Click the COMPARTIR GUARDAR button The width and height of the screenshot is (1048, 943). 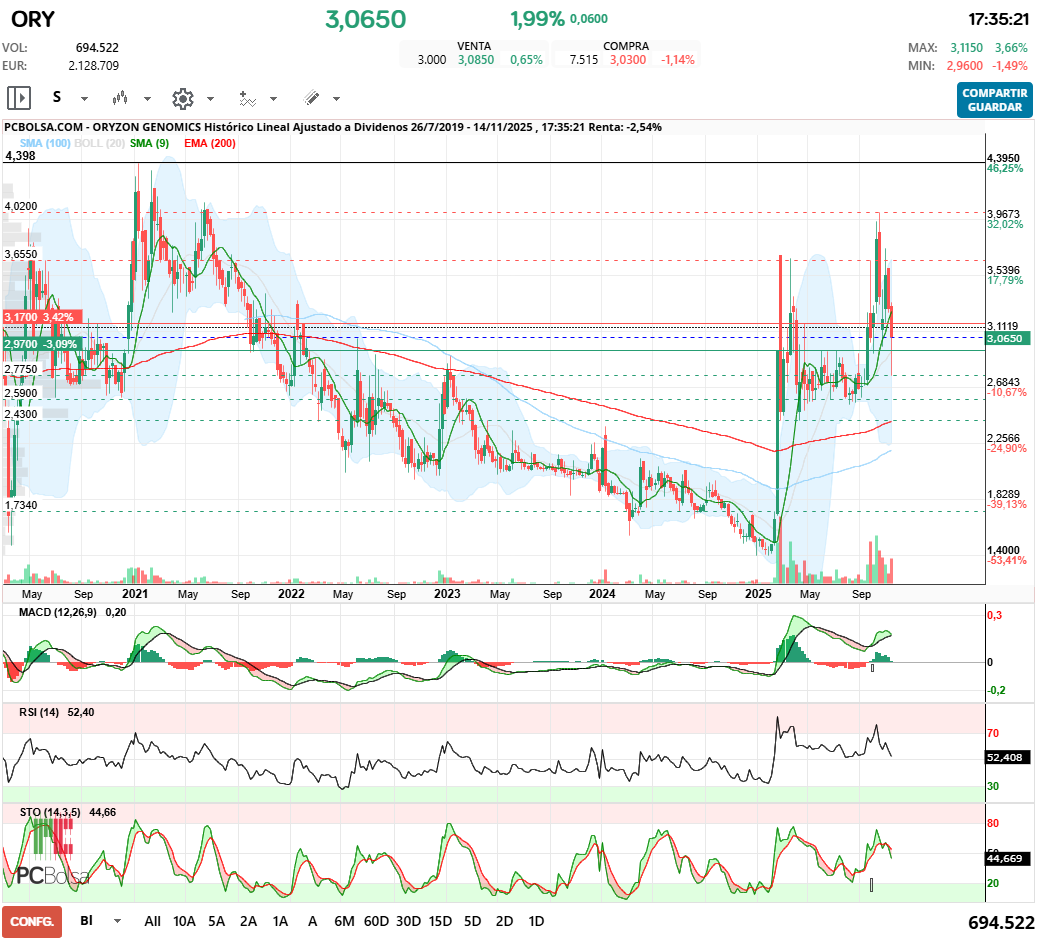click(993, 101)
